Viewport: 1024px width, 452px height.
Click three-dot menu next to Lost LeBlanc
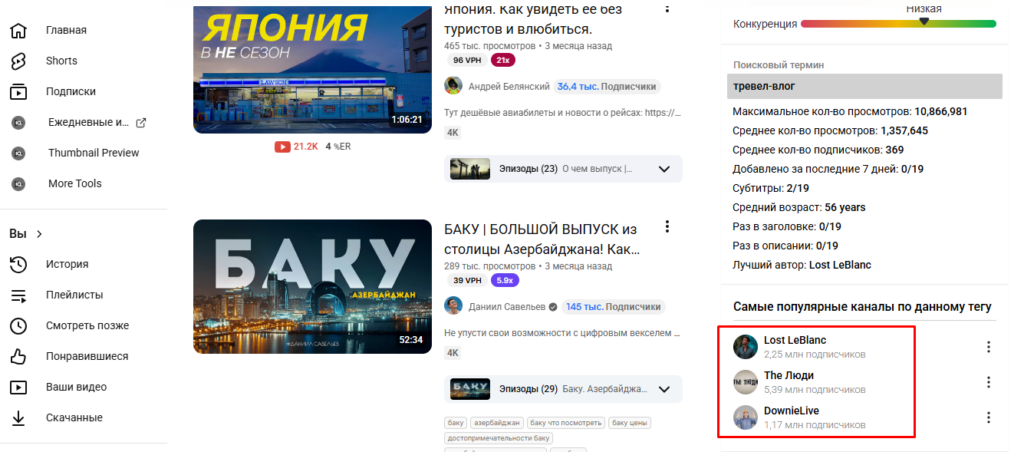[x=988, y=347]
